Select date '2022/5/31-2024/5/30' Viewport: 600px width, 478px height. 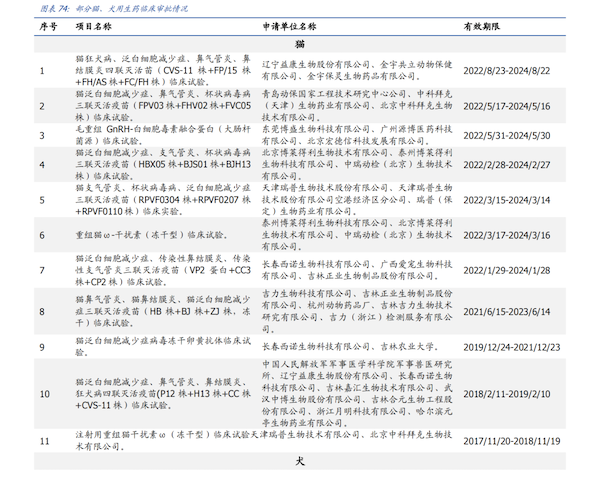507,135
